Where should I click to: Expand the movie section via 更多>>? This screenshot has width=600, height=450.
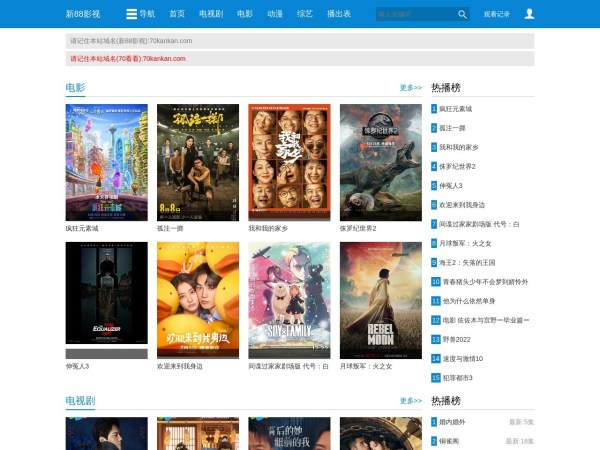[x=410, y=88]
